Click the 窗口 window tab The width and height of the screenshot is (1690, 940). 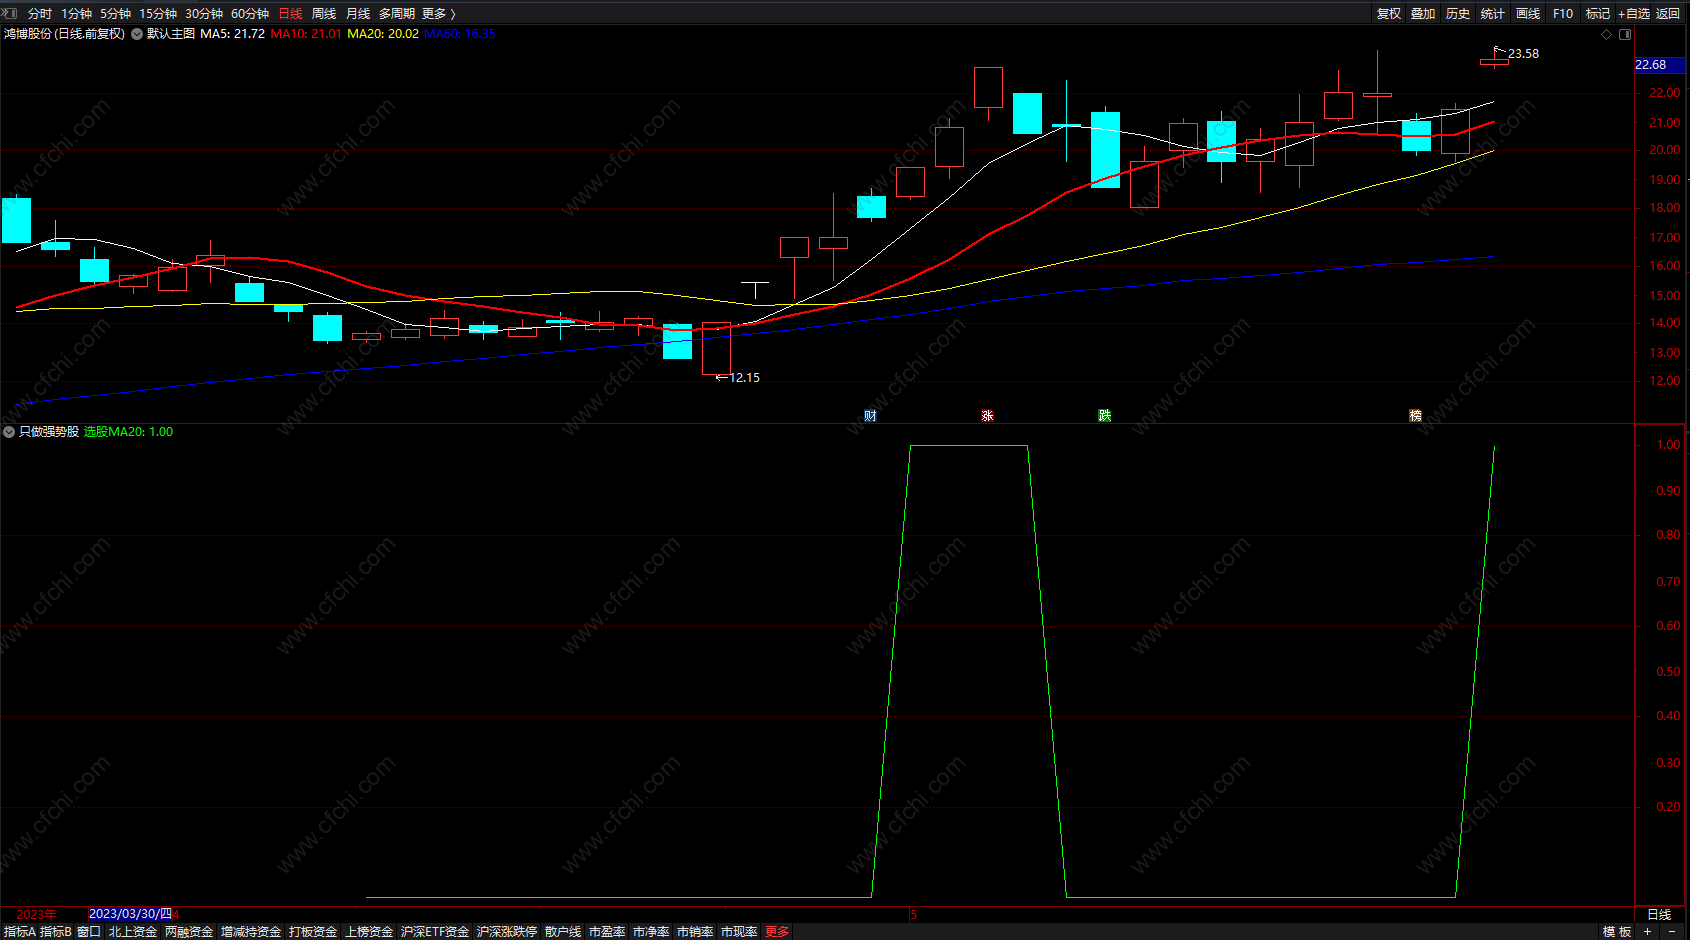coord(89,932)
